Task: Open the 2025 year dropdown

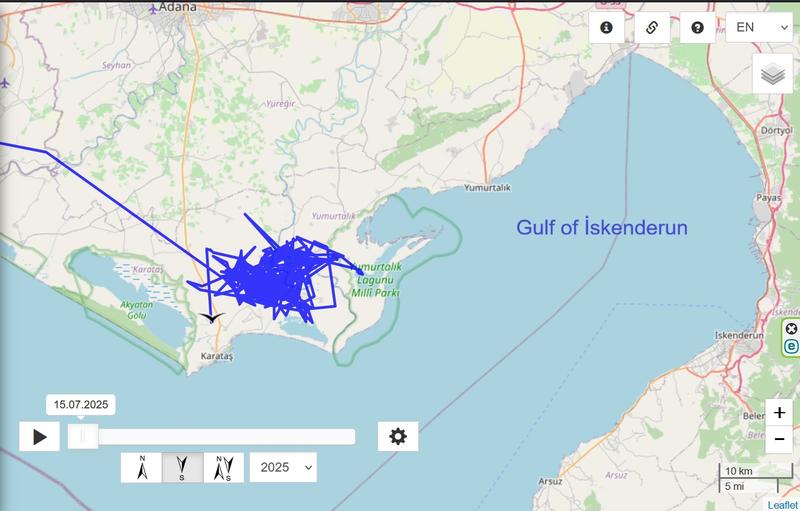Action: click(283, 468)
